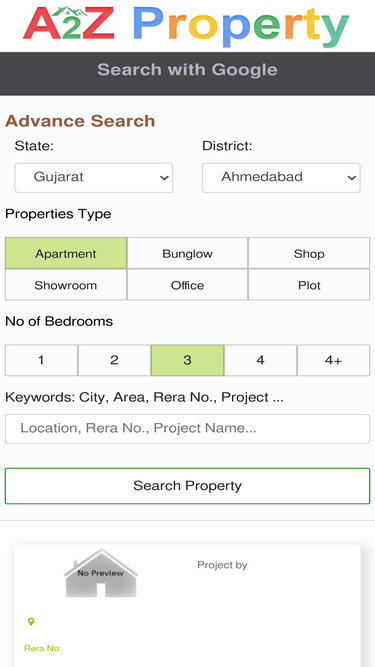Image resolution: width=375 pixels, height=667 pixels.
Task: Select 4+ bedrooms option
Action: tap(333, 360)
